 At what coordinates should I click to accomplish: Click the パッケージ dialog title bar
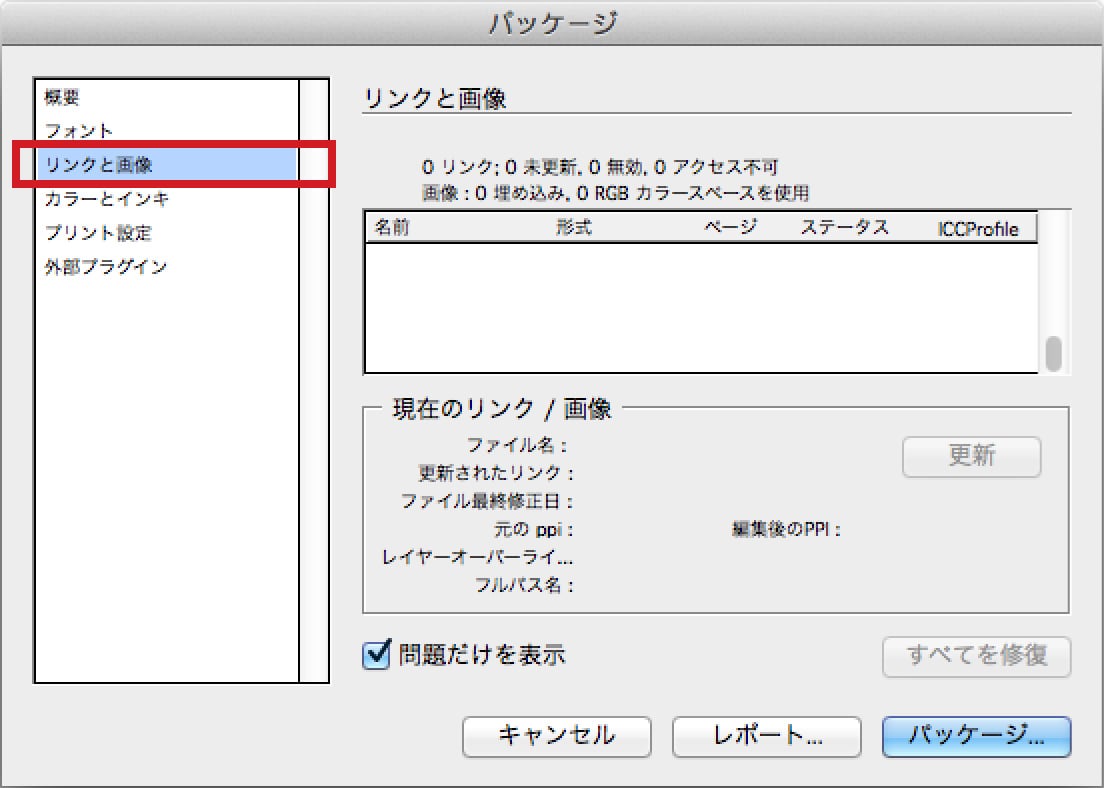click(x=552, y=22)
